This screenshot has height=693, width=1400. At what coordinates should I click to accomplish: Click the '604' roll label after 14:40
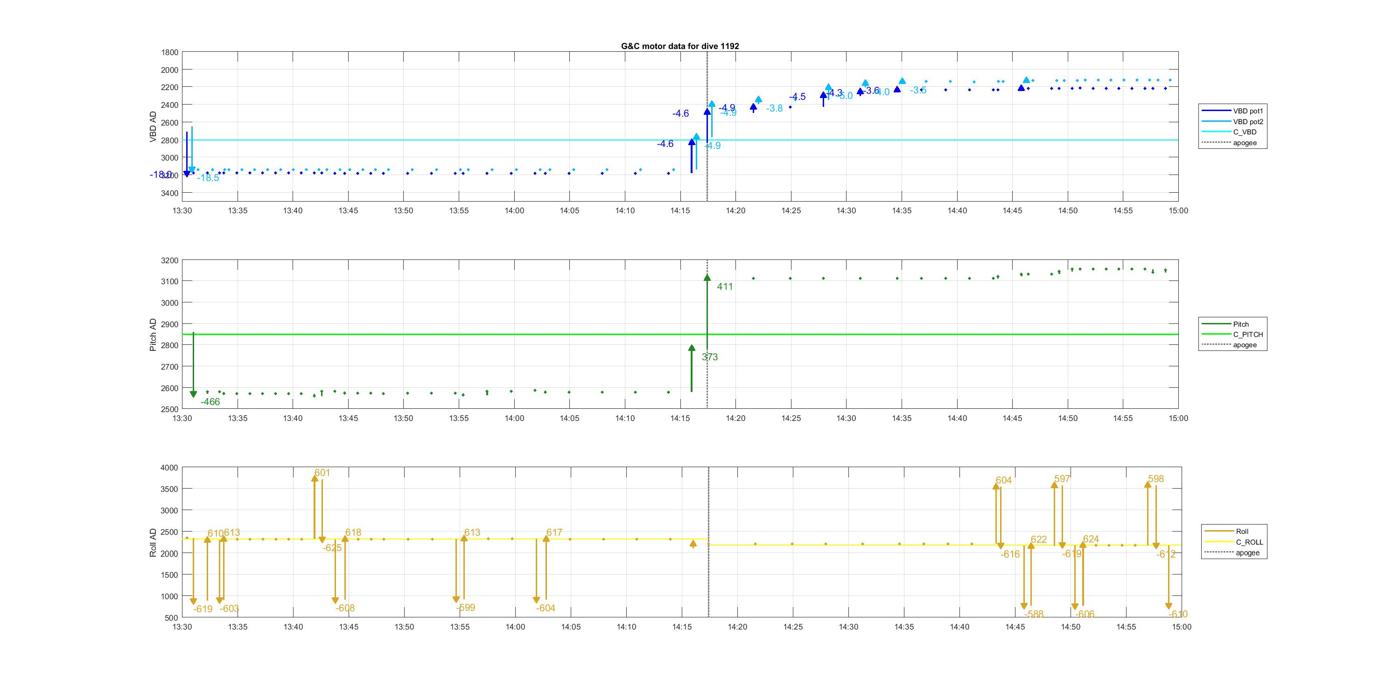click(x=1004, y=481)
